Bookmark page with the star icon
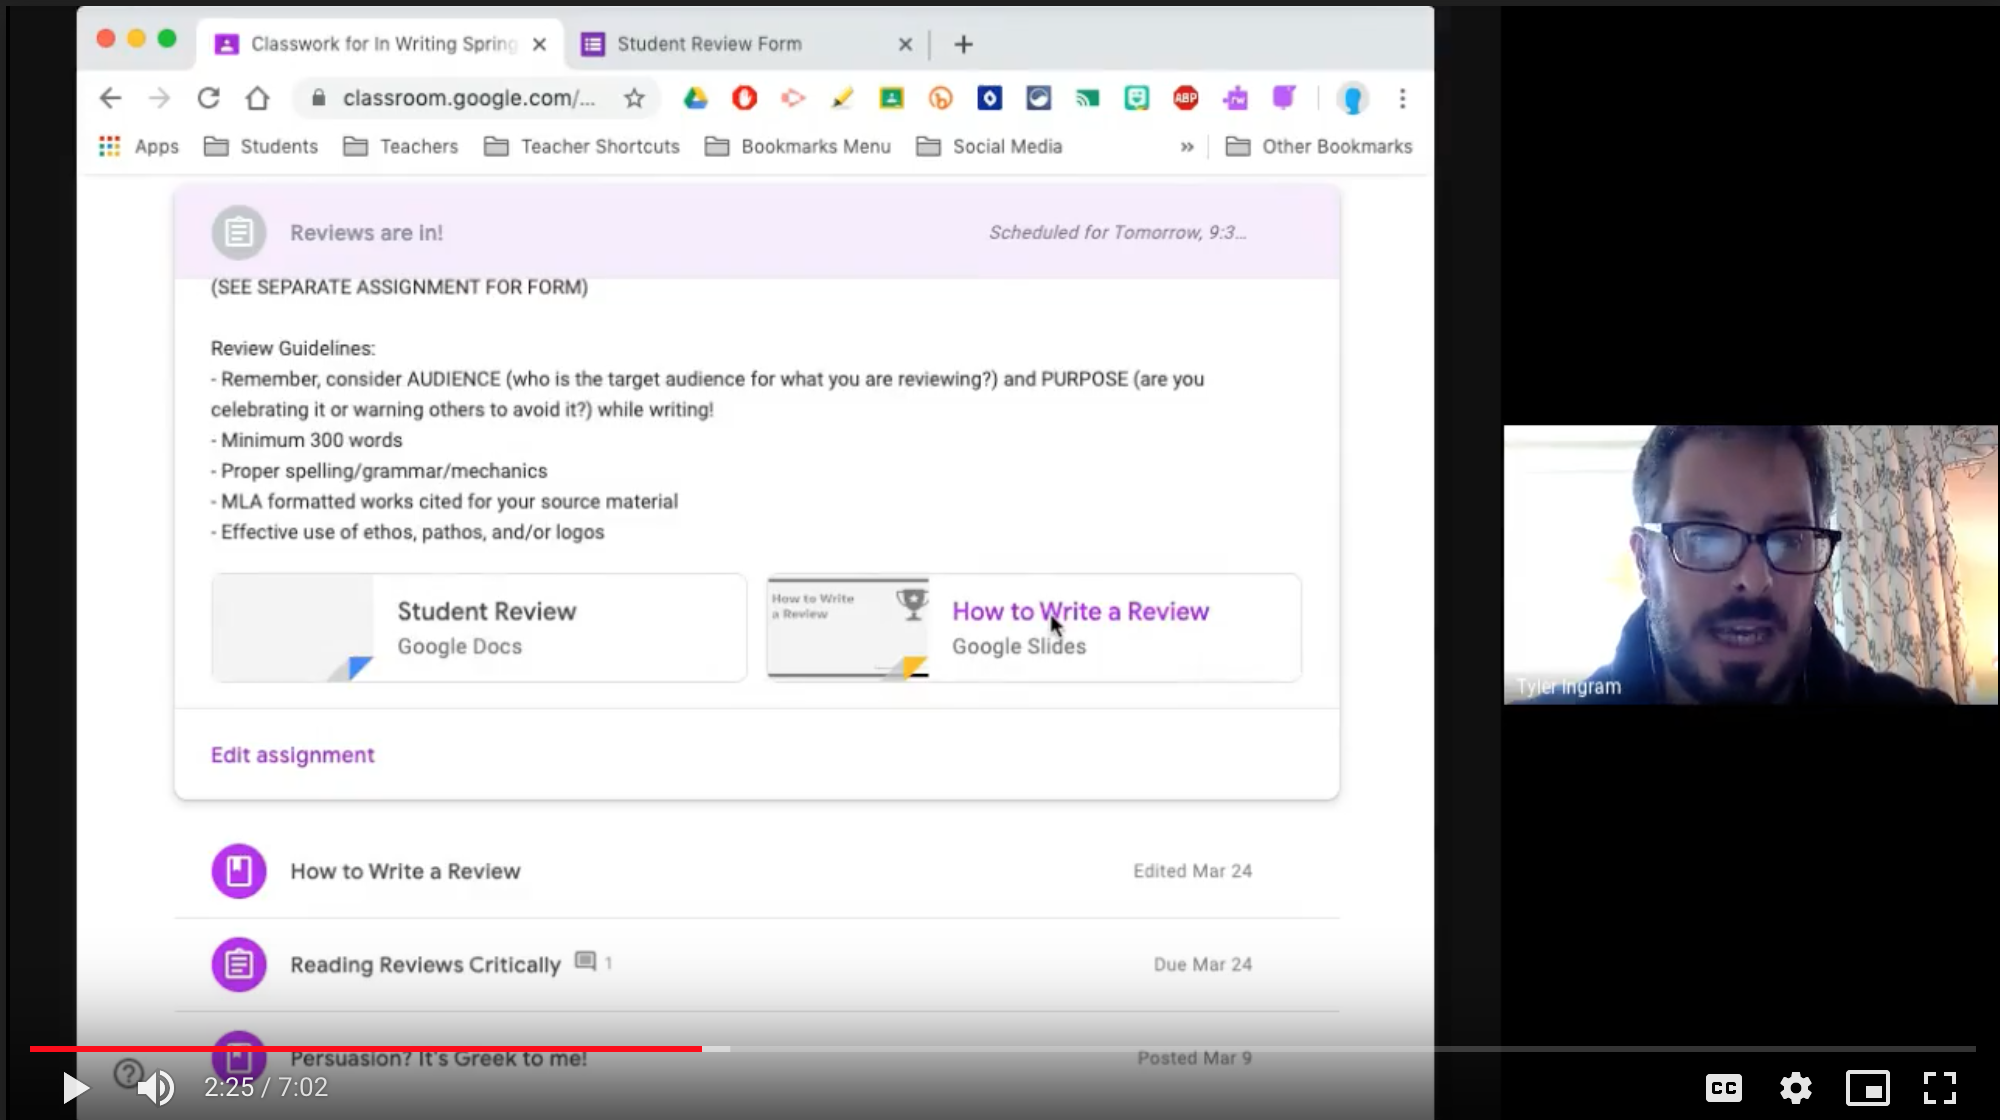This screenshot has width=2000, height=1120. click(x=634, y=98)
